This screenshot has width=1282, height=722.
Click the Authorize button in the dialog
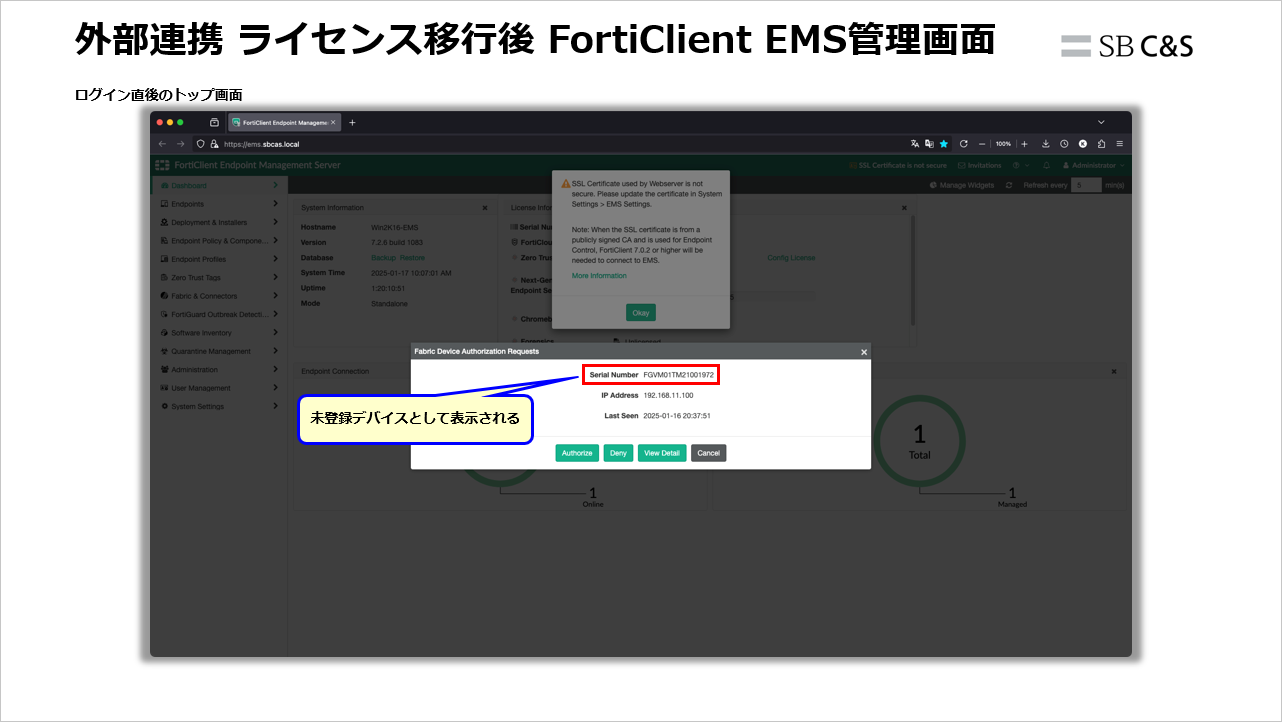(x=577, y=453)
